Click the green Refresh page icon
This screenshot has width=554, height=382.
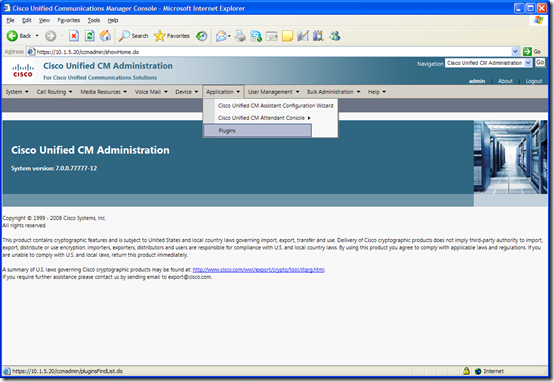pos(90,36)
